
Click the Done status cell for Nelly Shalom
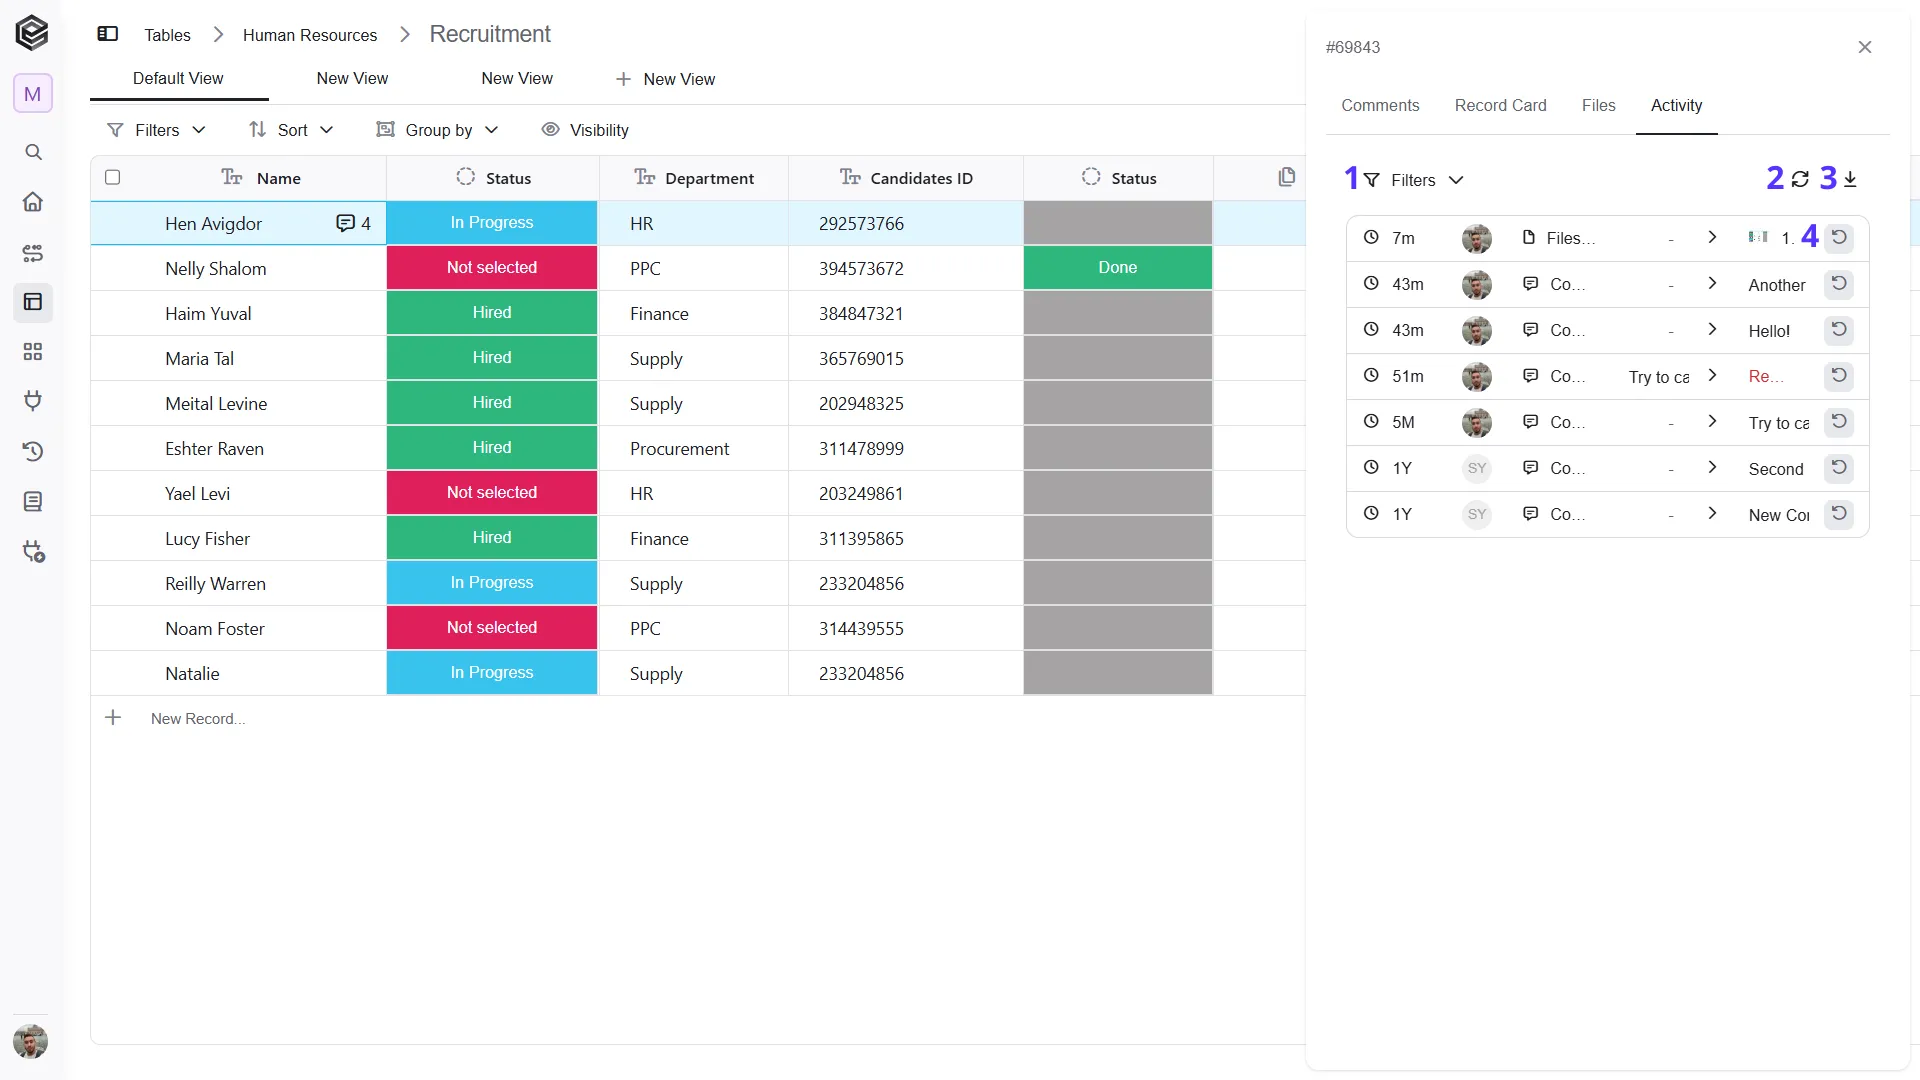coord(1118,268)
